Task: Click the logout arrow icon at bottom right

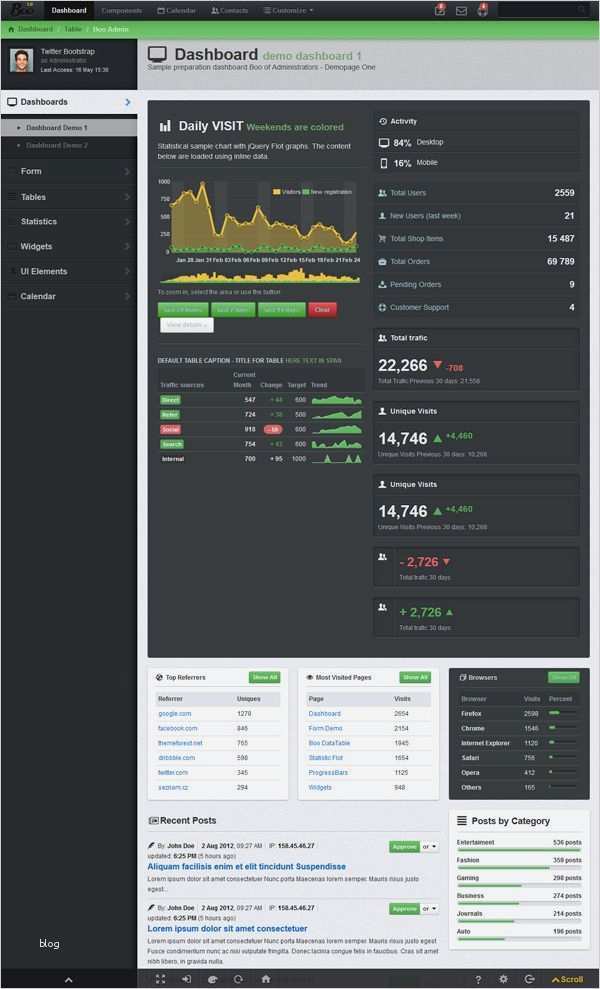Action: 529,980
